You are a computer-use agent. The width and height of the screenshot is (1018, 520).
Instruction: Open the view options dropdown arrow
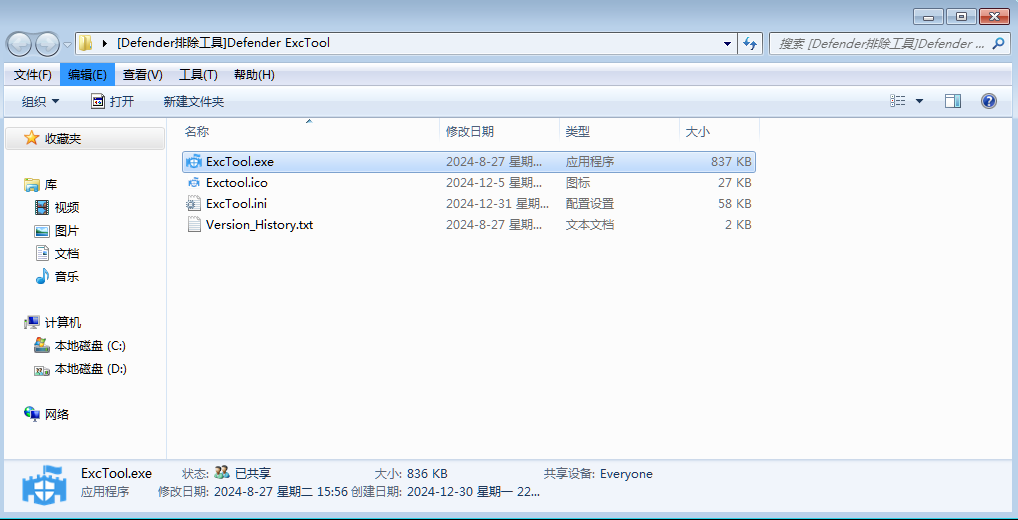pos(919,101)
